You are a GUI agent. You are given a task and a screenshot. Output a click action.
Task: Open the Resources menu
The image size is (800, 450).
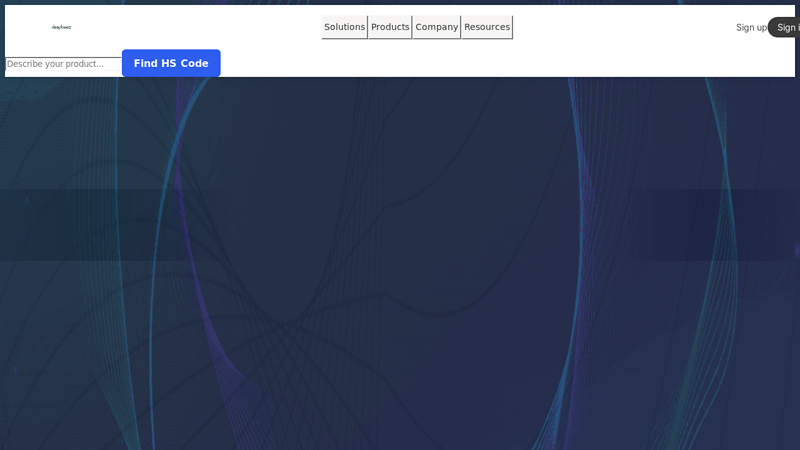point(487,27)
